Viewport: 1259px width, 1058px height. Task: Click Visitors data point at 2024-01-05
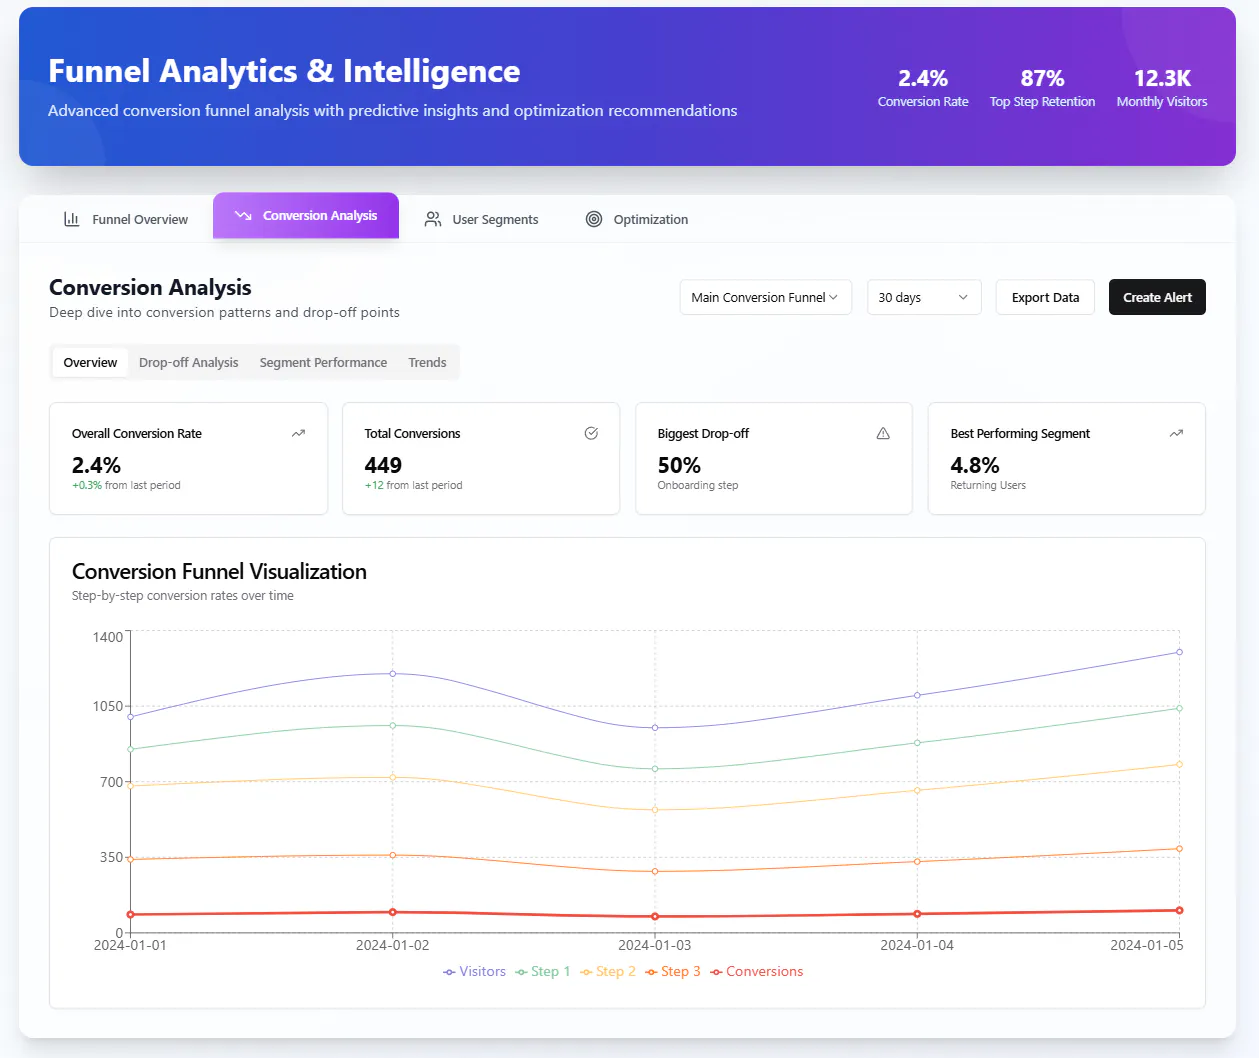pos(1179,652)
